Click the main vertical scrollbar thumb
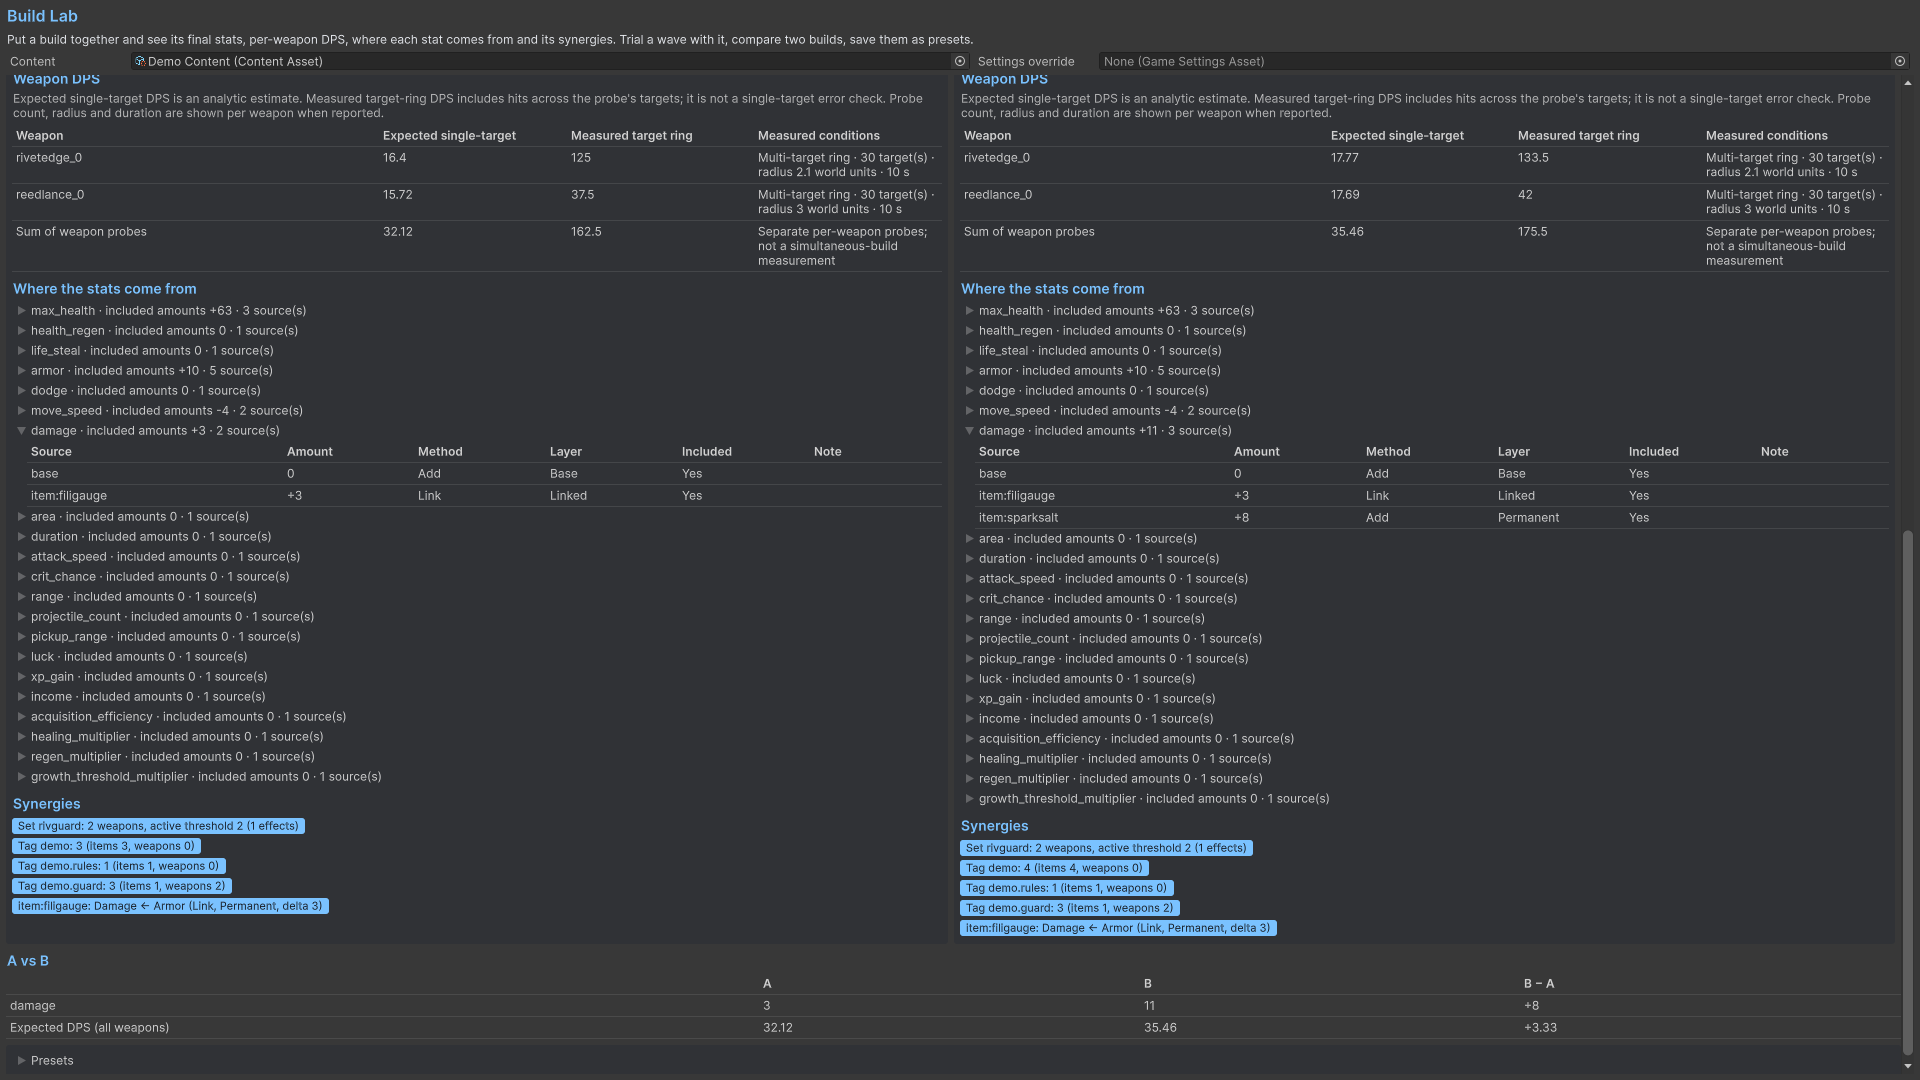The width and height of the screenshot is (1920, 1080). pyautogui.click(x=1907, y=793)
